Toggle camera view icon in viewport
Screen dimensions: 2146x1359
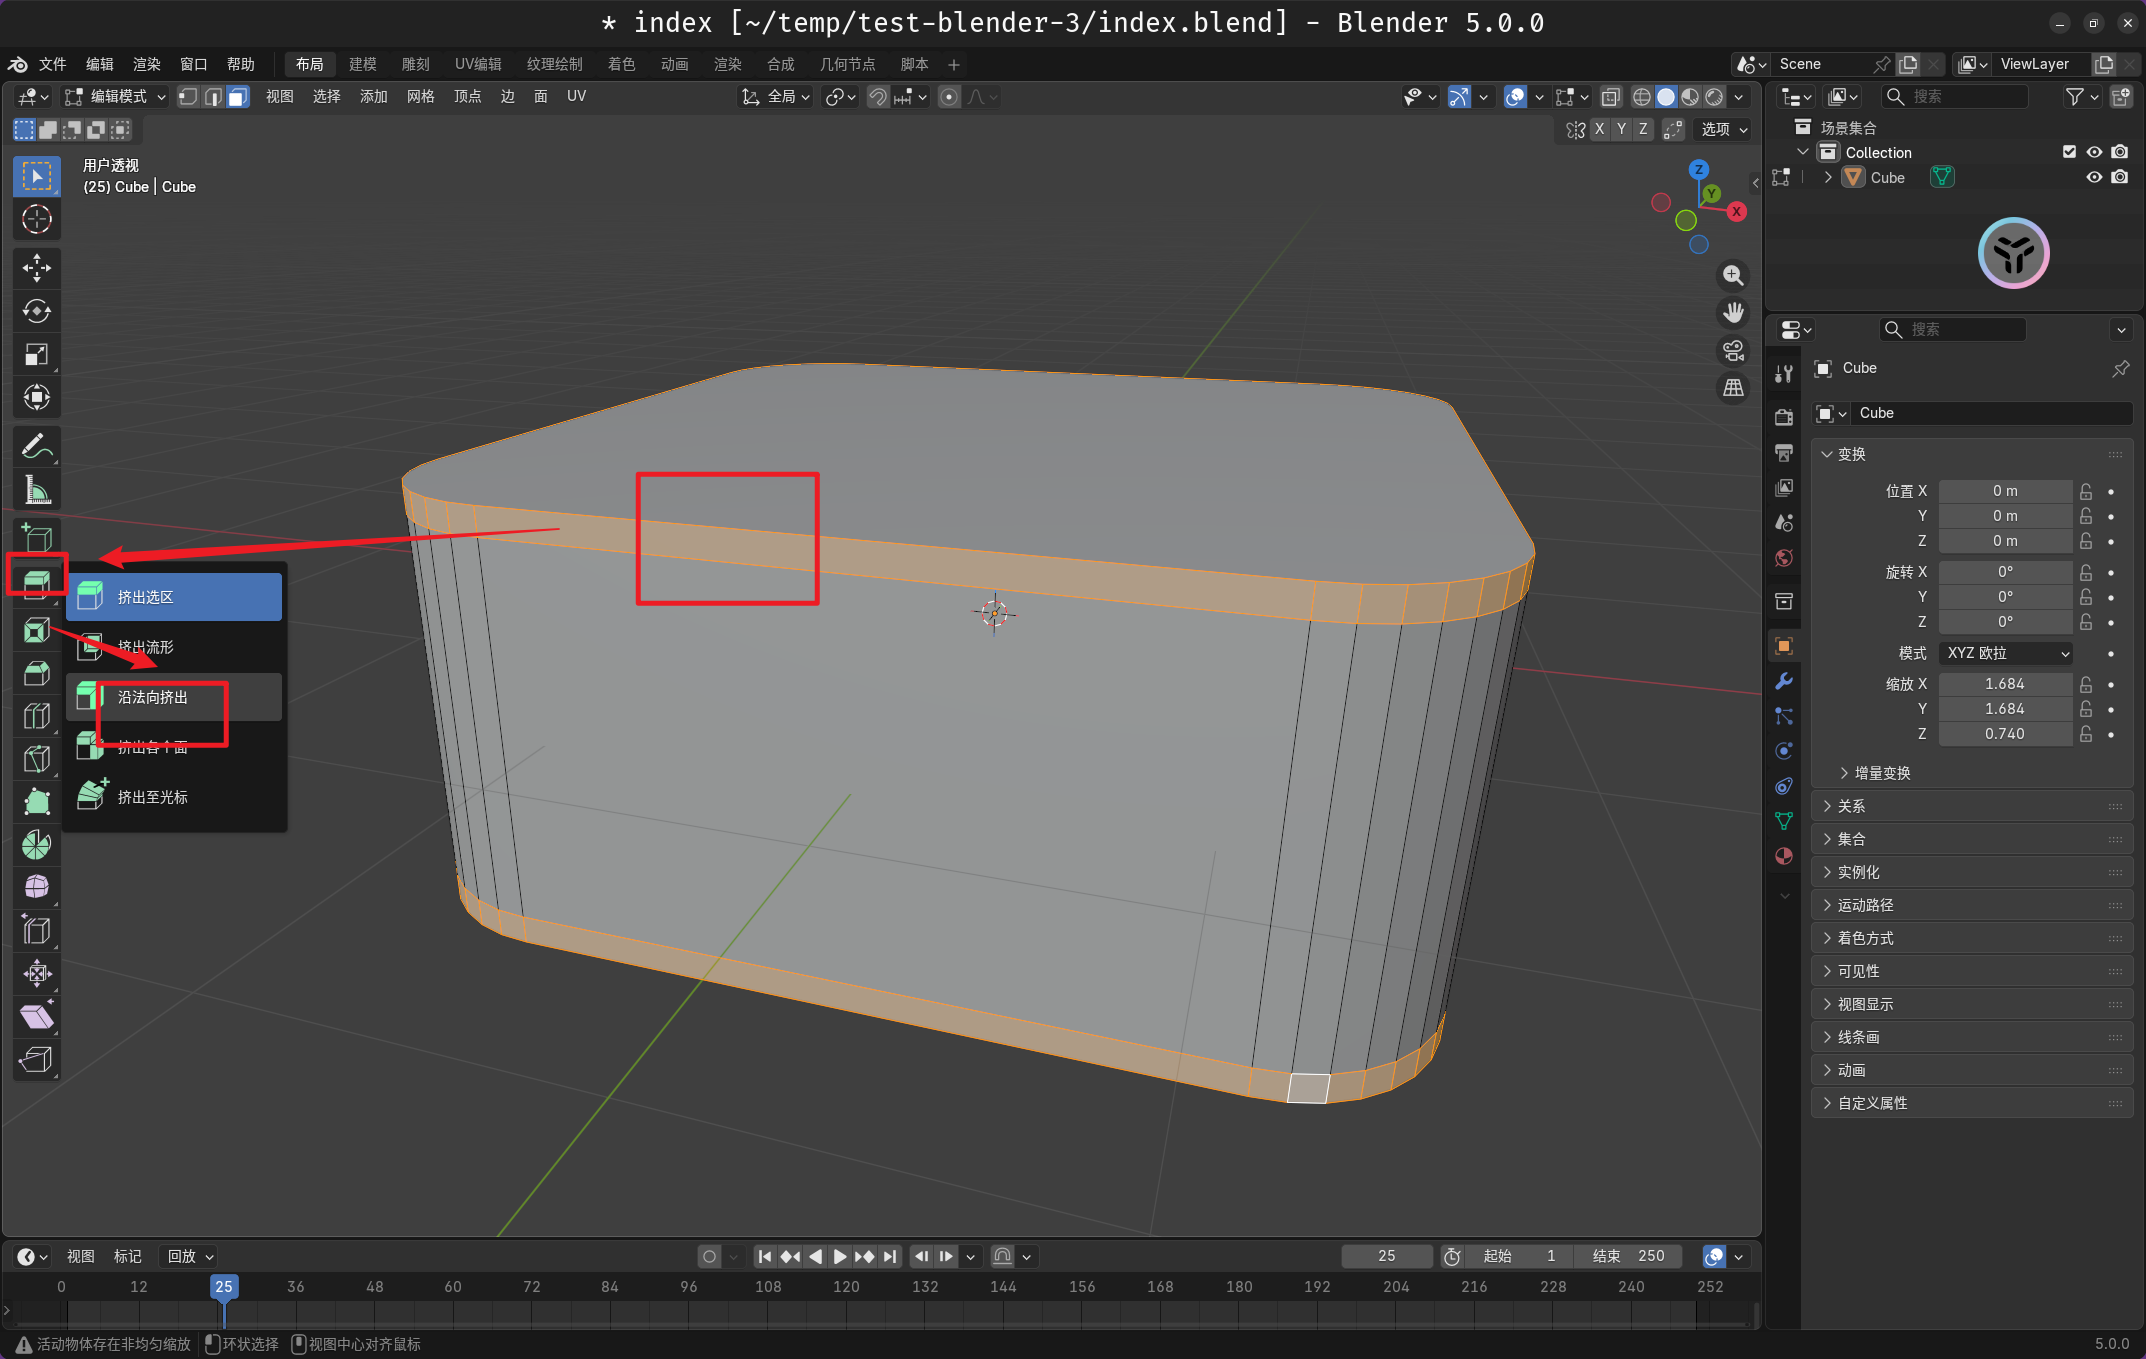click(1733, 351)
